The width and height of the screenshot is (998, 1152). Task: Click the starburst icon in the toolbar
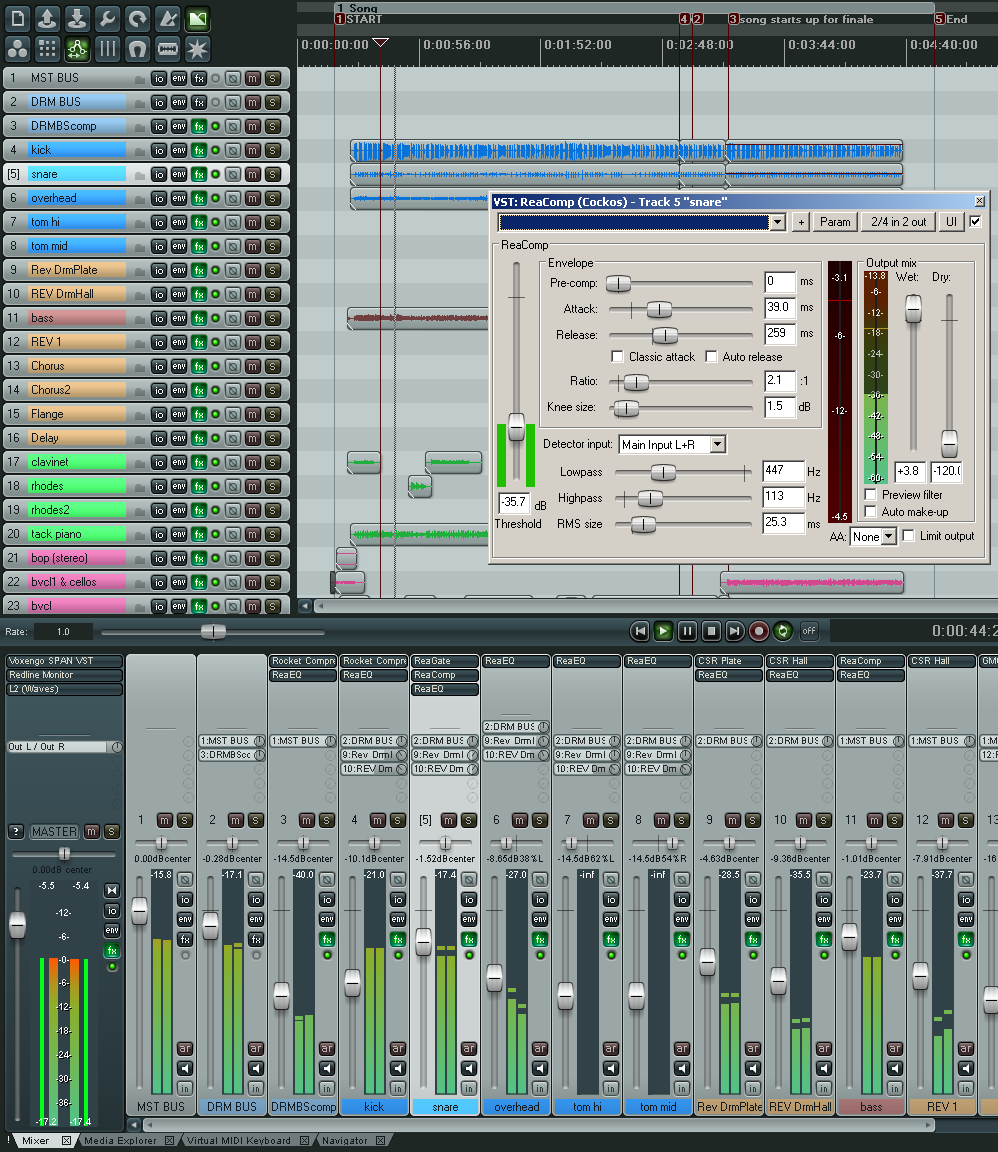pos(198,49)
